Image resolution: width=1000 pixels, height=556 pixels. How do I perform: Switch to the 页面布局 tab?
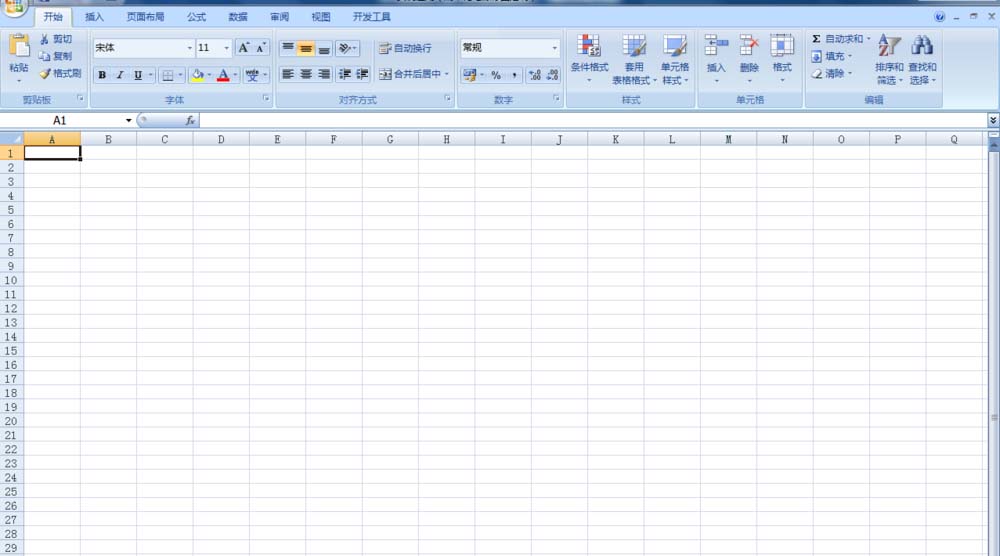[145, 17]
